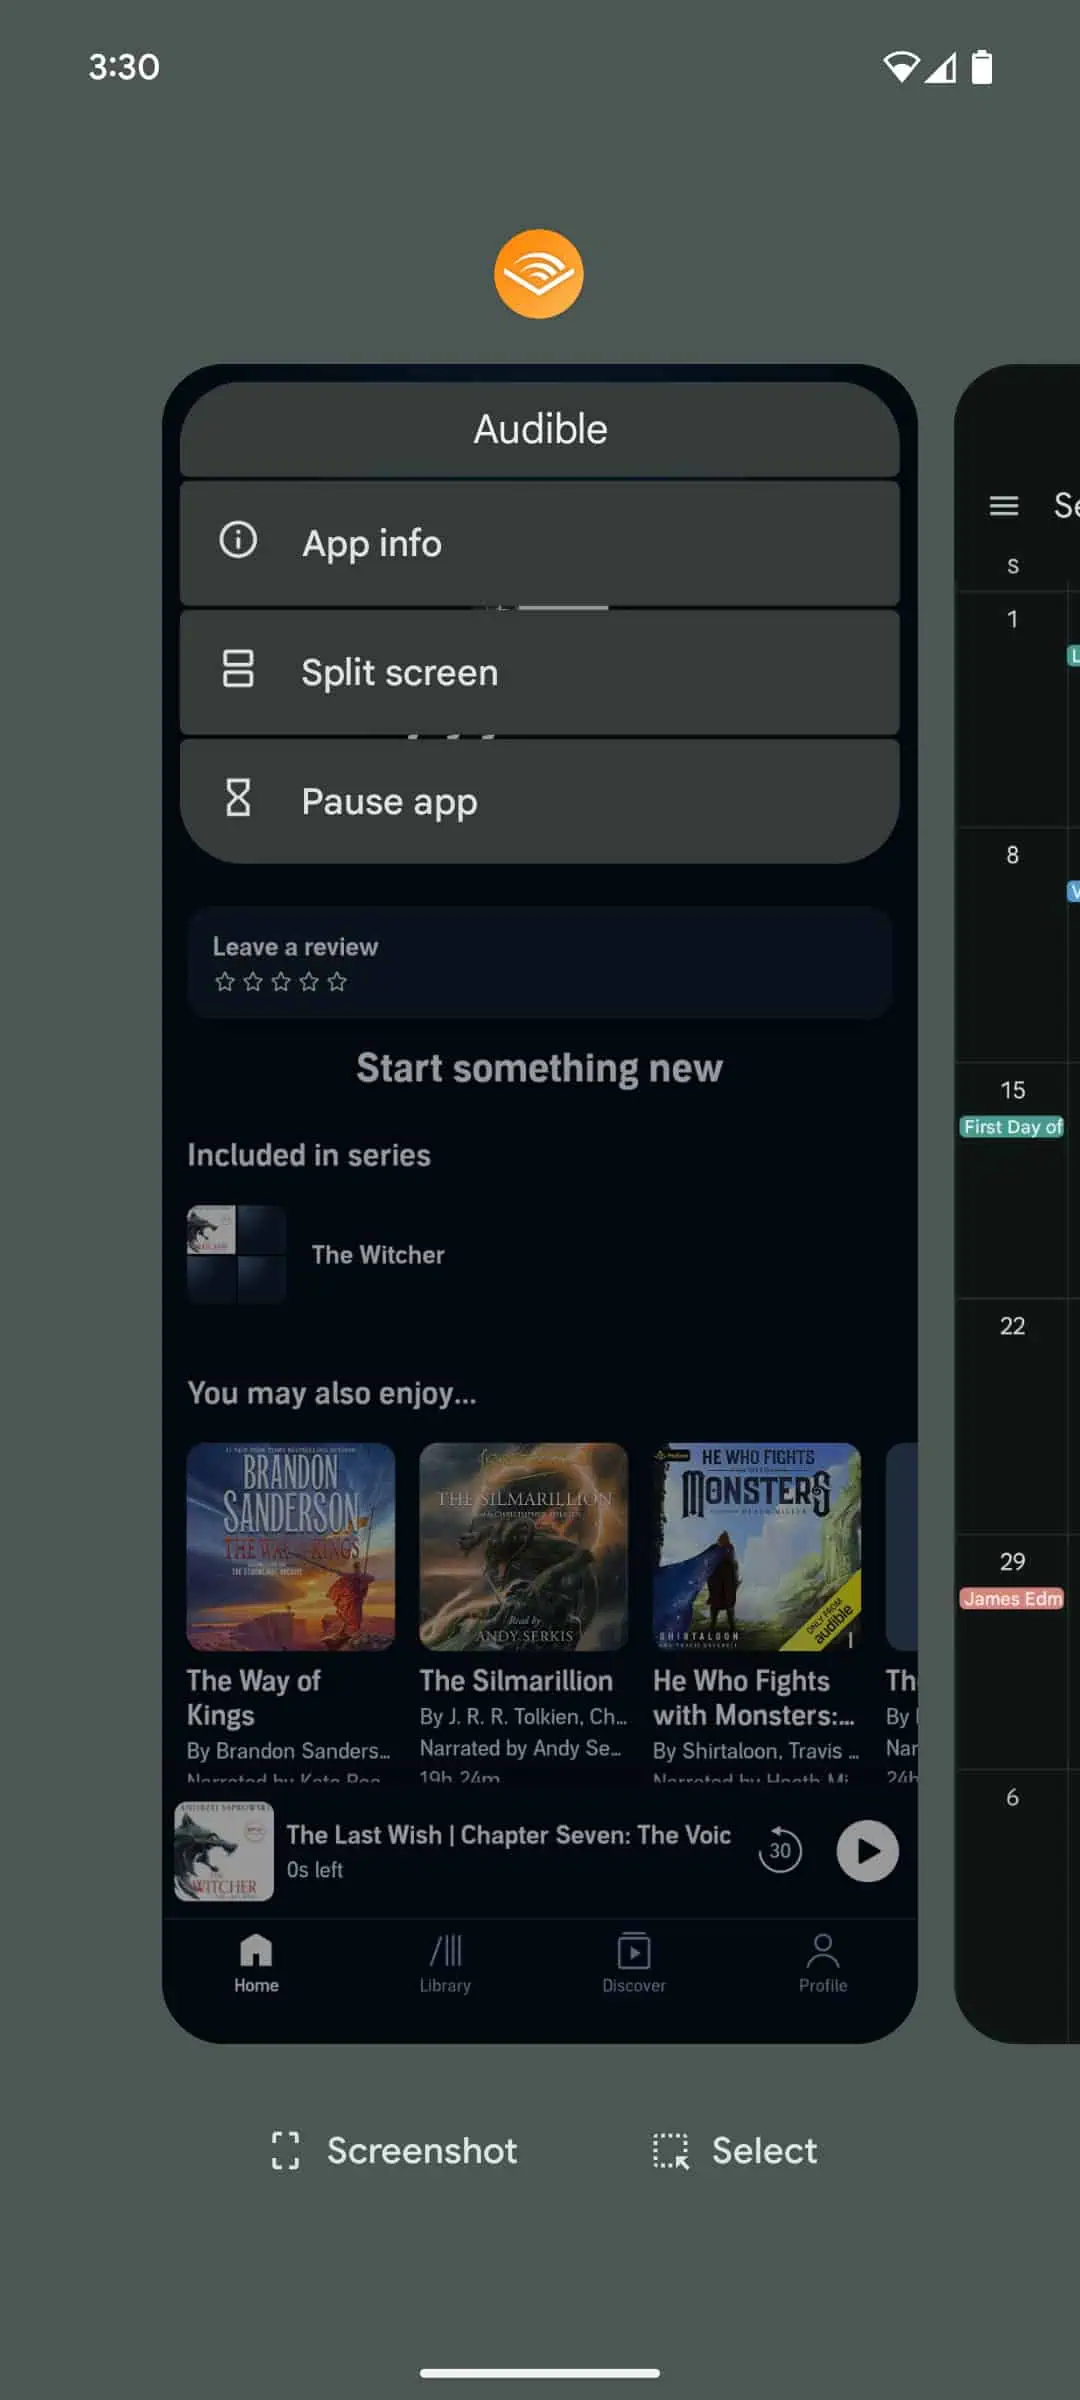
Task: Go to Profile tab
Action: [x=823, y=1964]
